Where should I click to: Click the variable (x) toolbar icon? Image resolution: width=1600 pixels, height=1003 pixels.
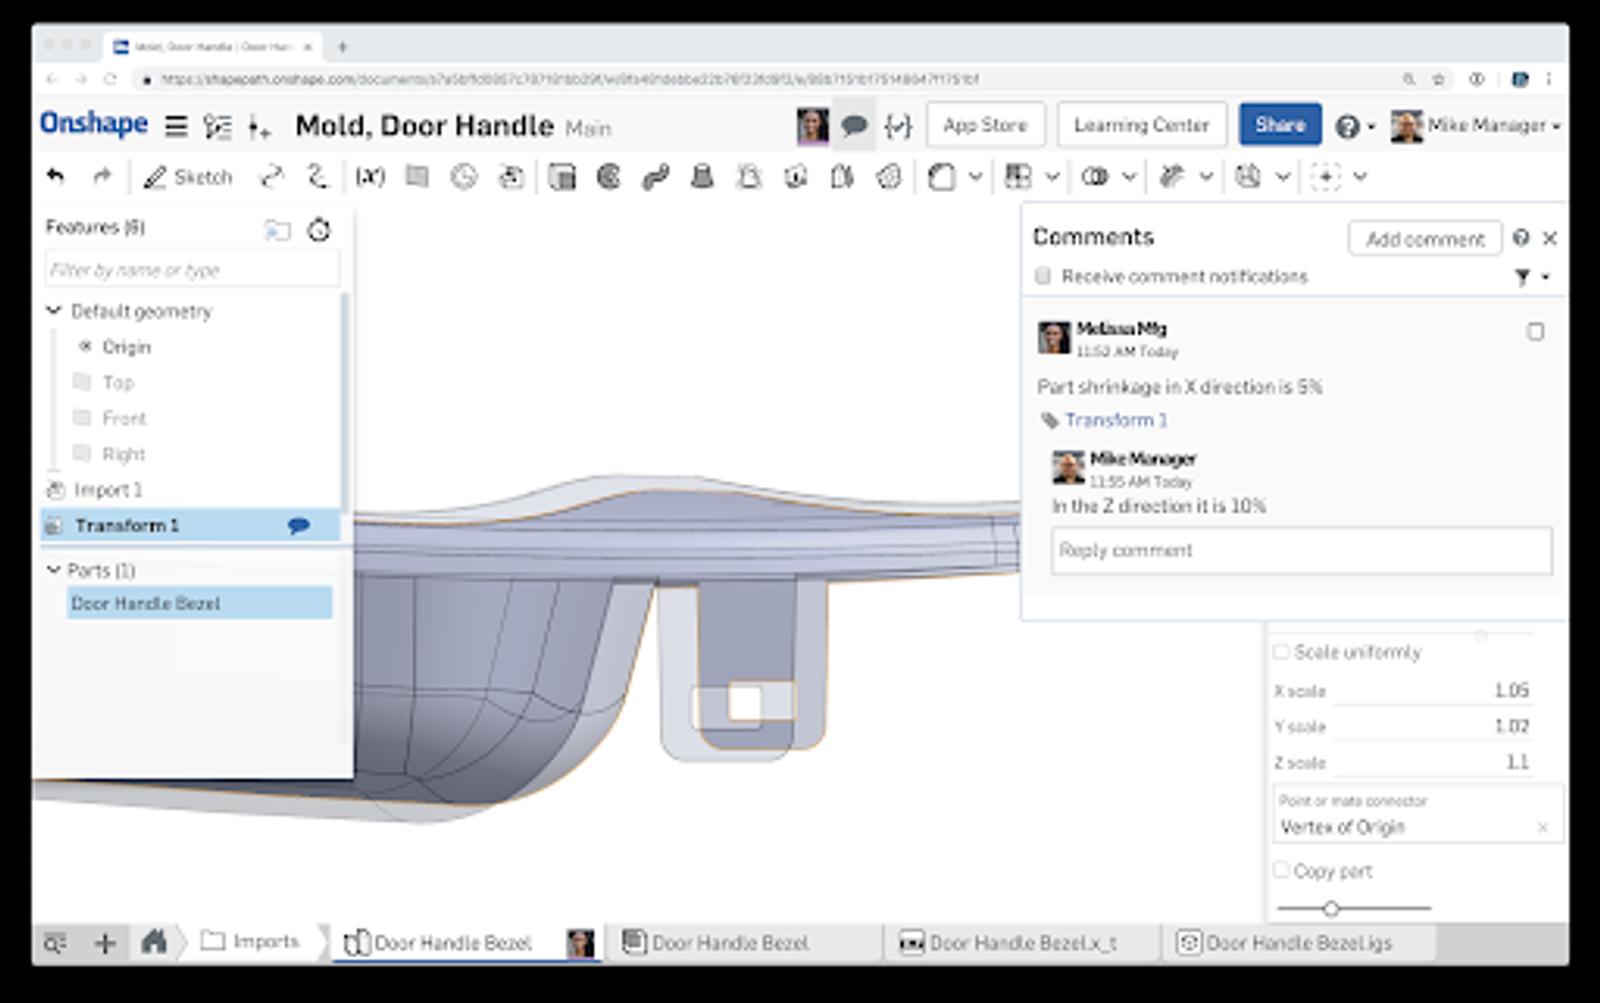coord(370,177)
